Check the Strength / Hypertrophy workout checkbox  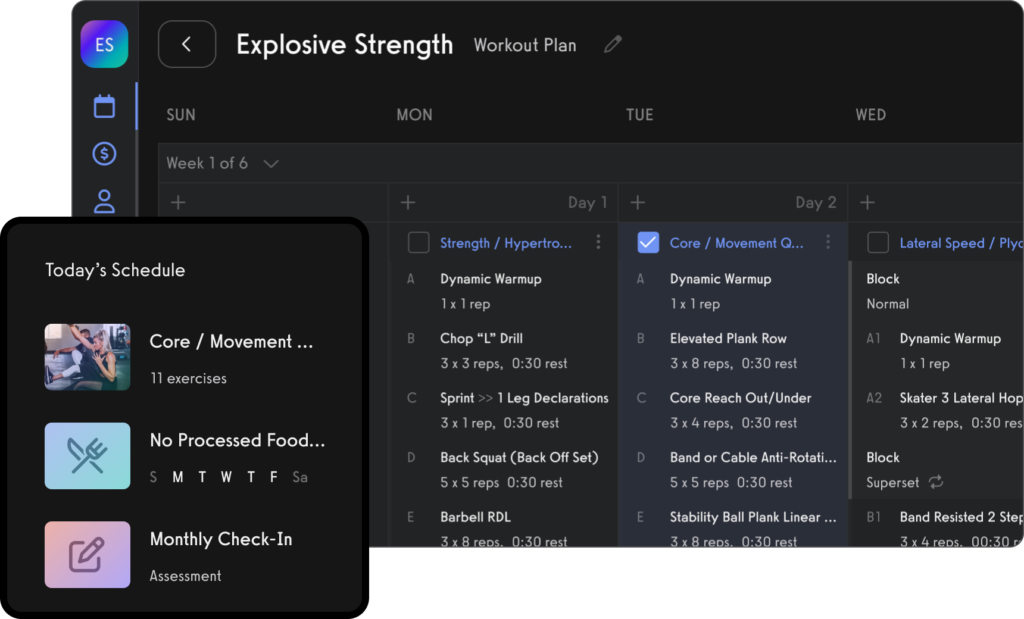coord(419,243)
